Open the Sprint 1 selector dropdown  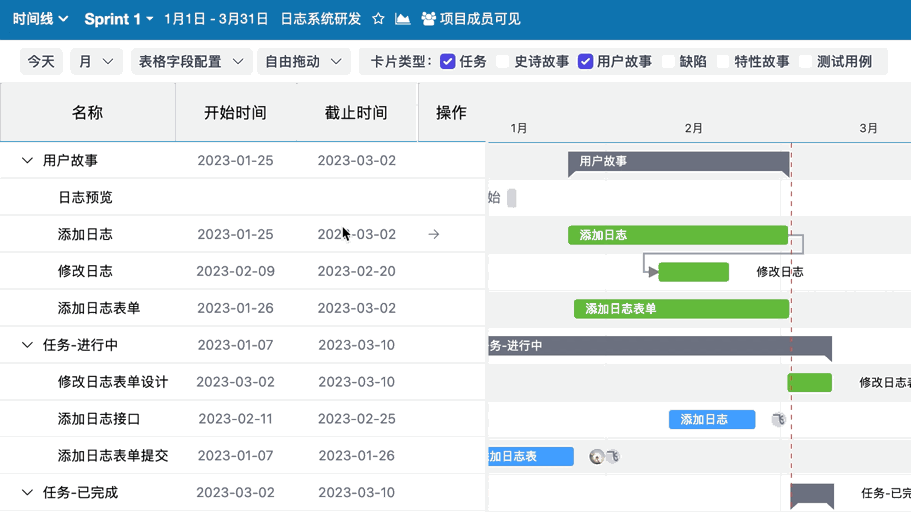(x=119, y=19)
